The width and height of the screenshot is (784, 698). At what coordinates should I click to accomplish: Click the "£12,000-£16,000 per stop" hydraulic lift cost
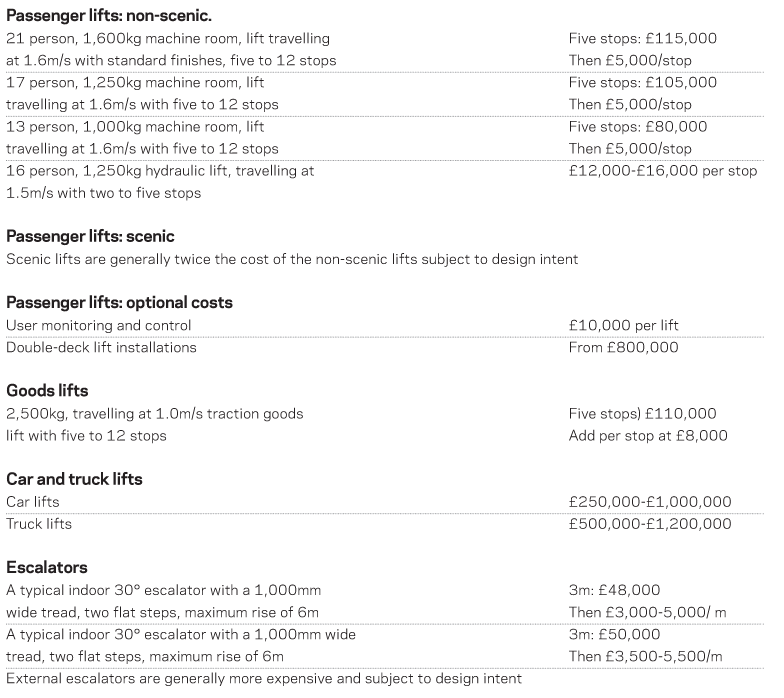point(663,171)
